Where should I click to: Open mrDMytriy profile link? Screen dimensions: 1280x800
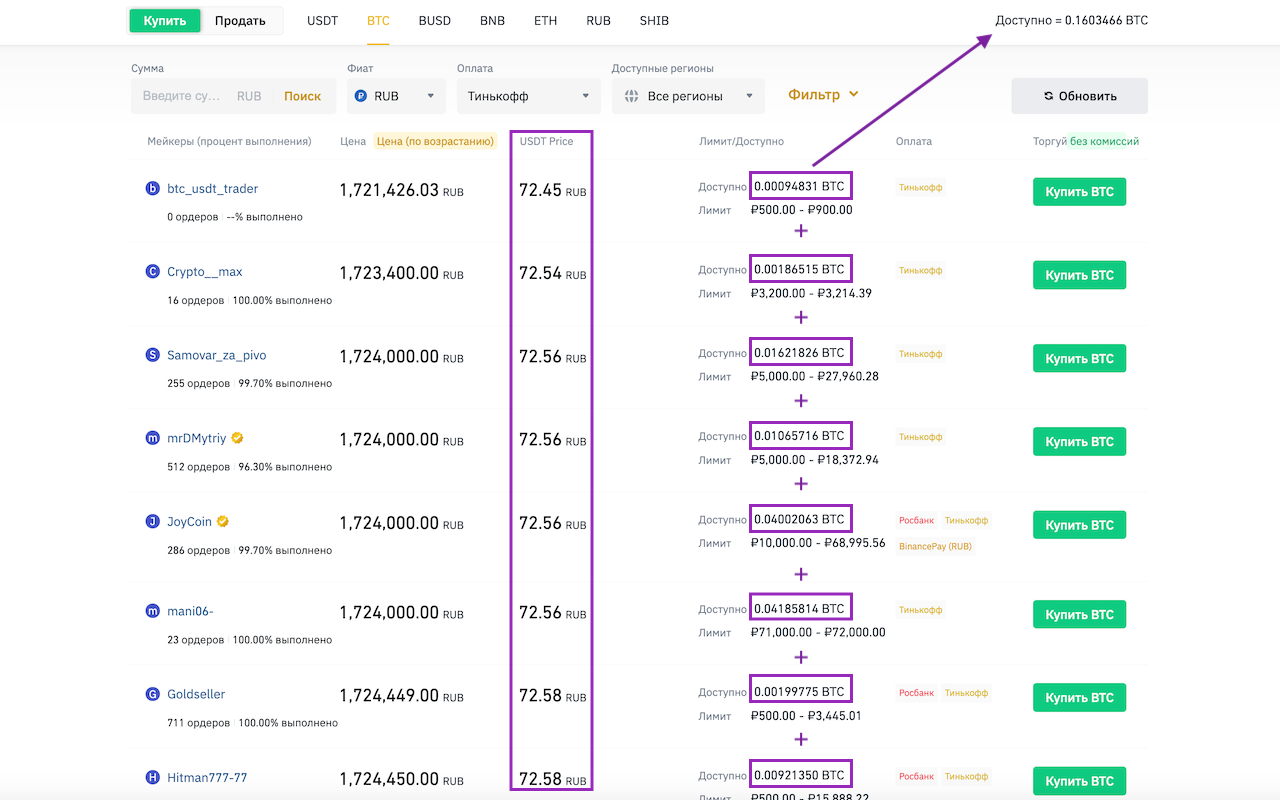click(197, 438)
